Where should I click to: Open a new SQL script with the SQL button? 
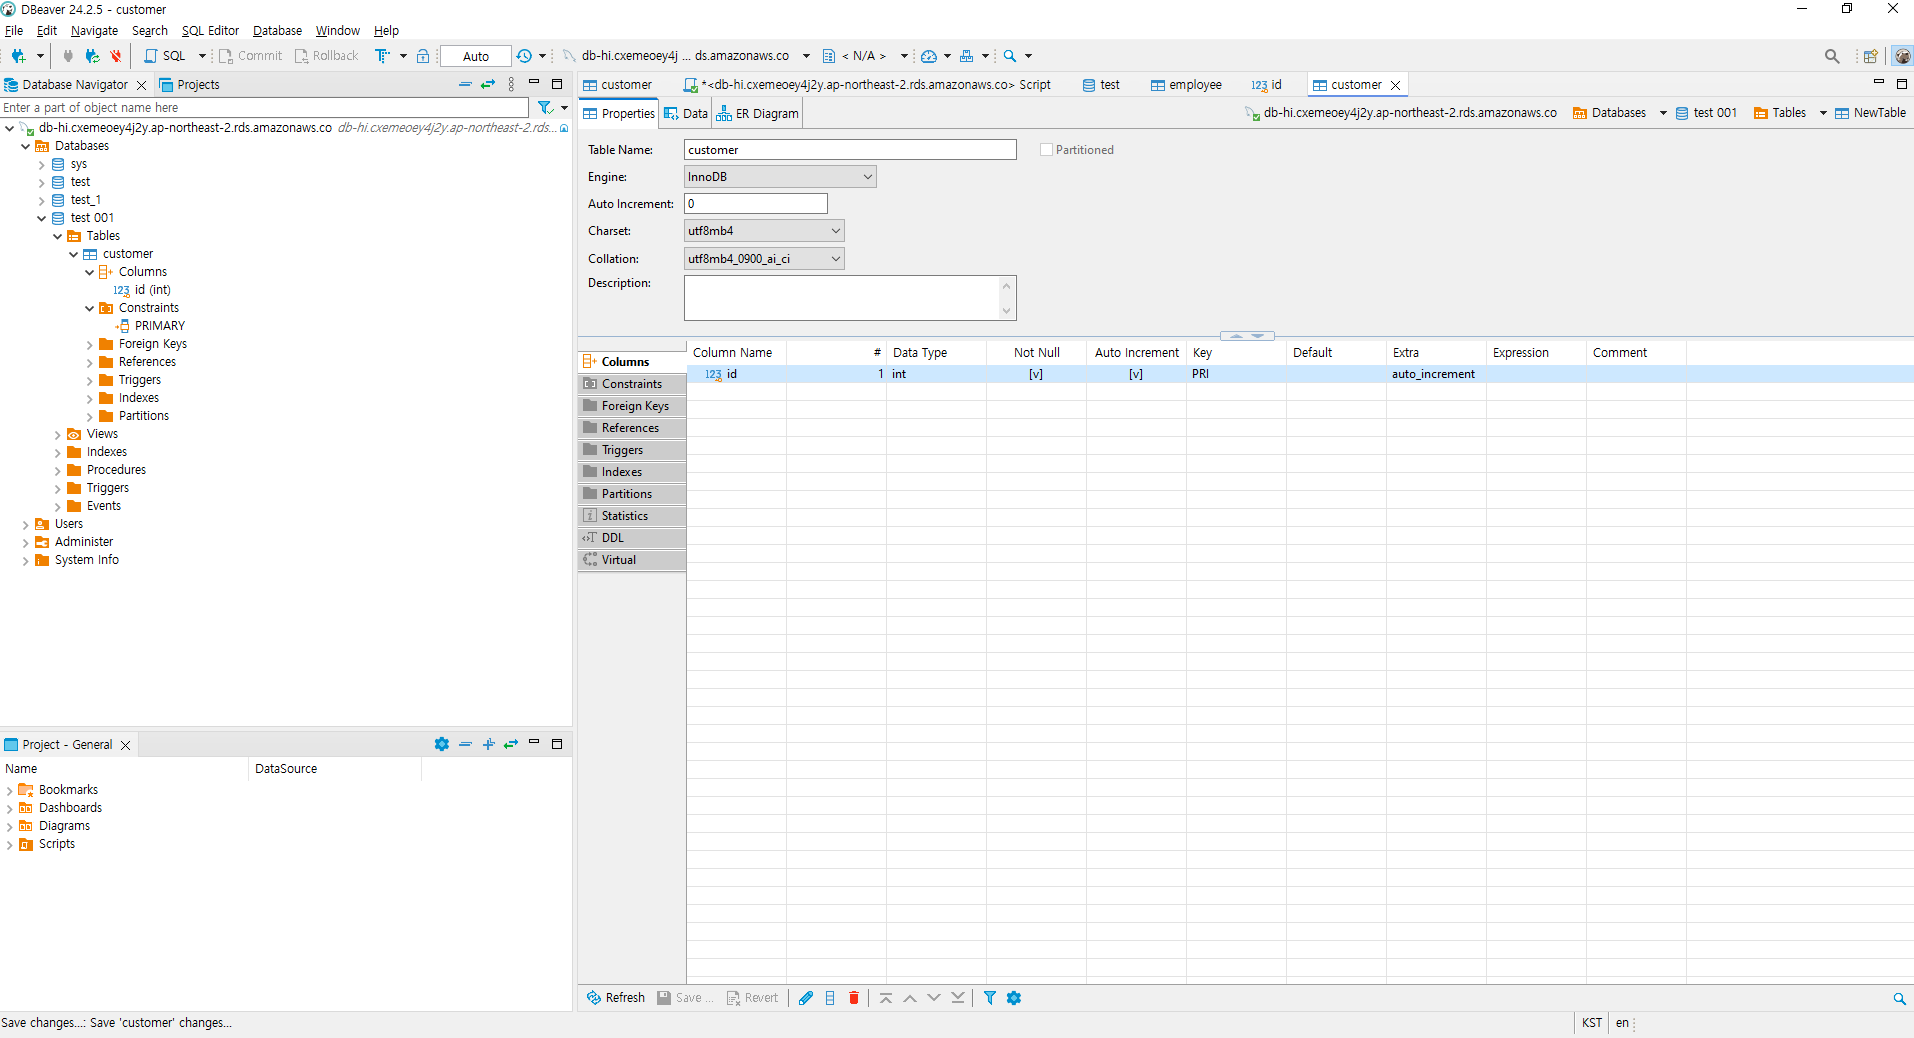pyautogui.click(x=165, y=56)
